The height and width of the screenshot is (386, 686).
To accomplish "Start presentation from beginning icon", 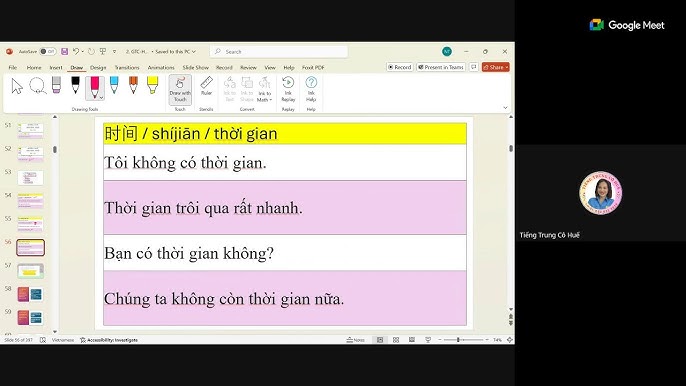I will pyautogui.click(x=103, y=52).
